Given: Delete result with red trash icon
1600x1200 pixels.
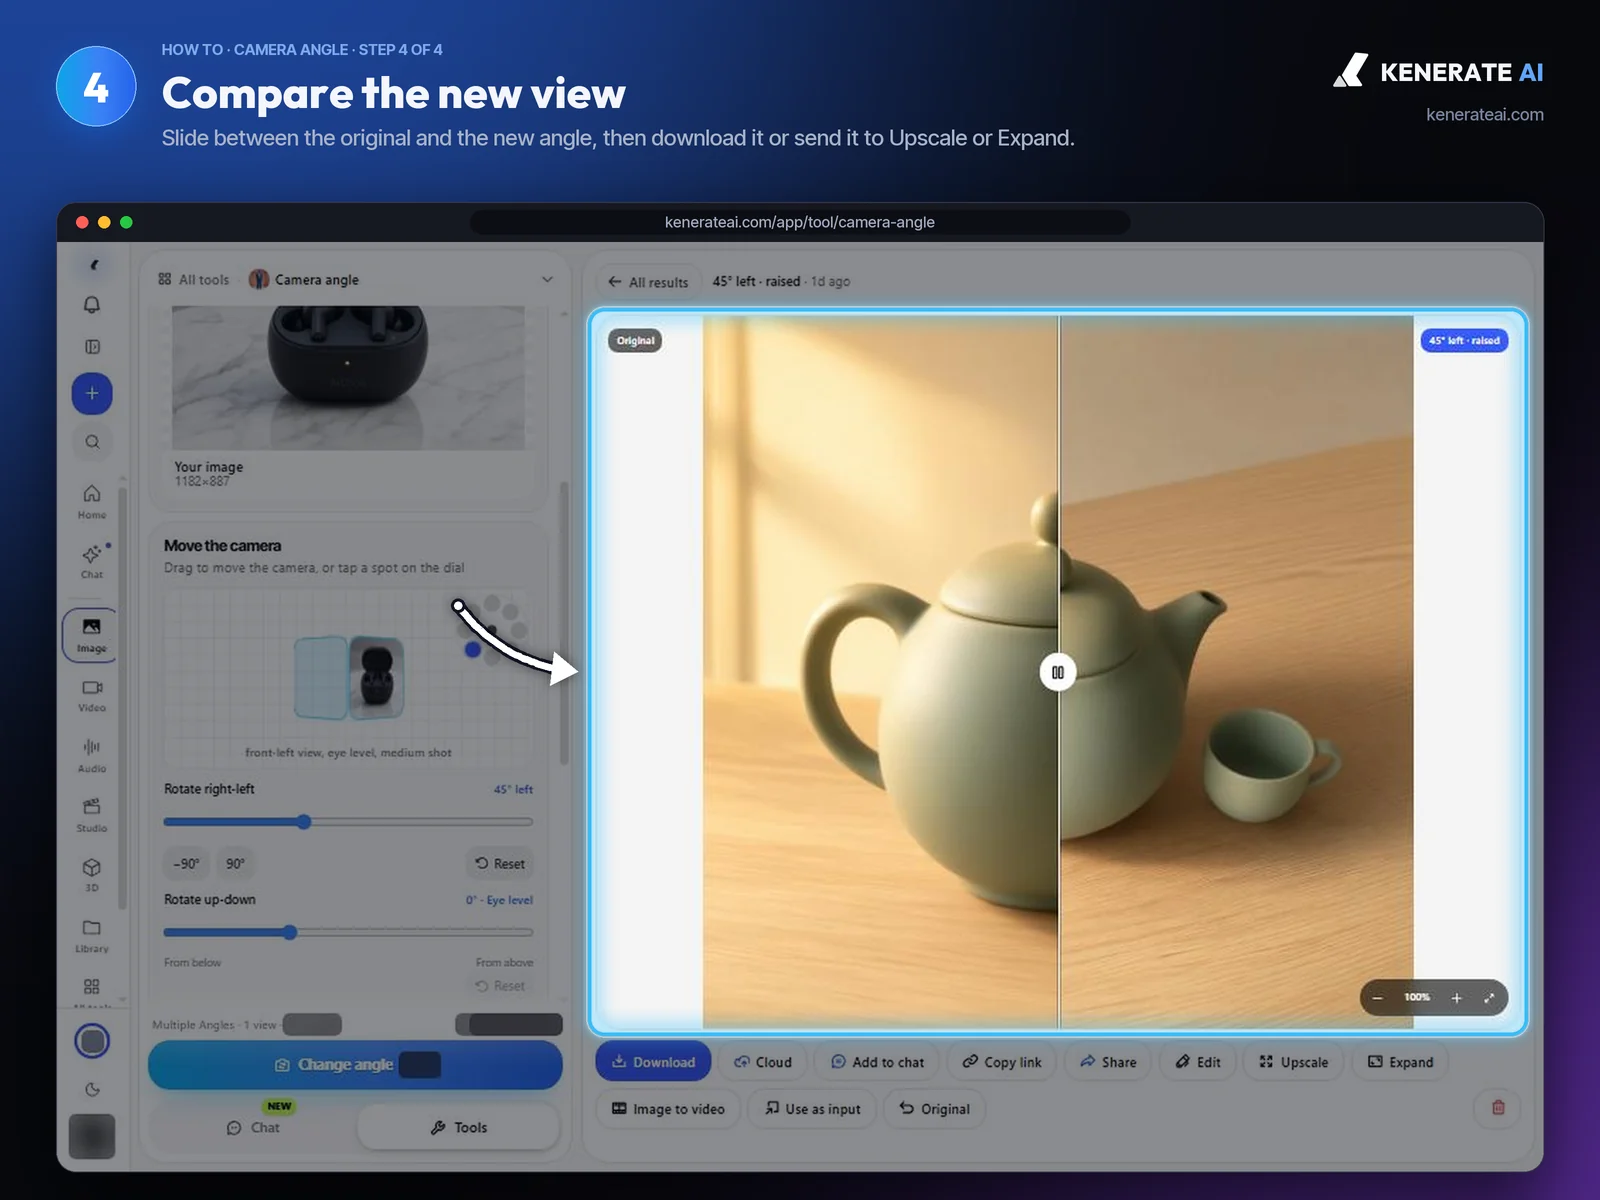Looking at the screenshot, I should (x=1498, y=1107).
